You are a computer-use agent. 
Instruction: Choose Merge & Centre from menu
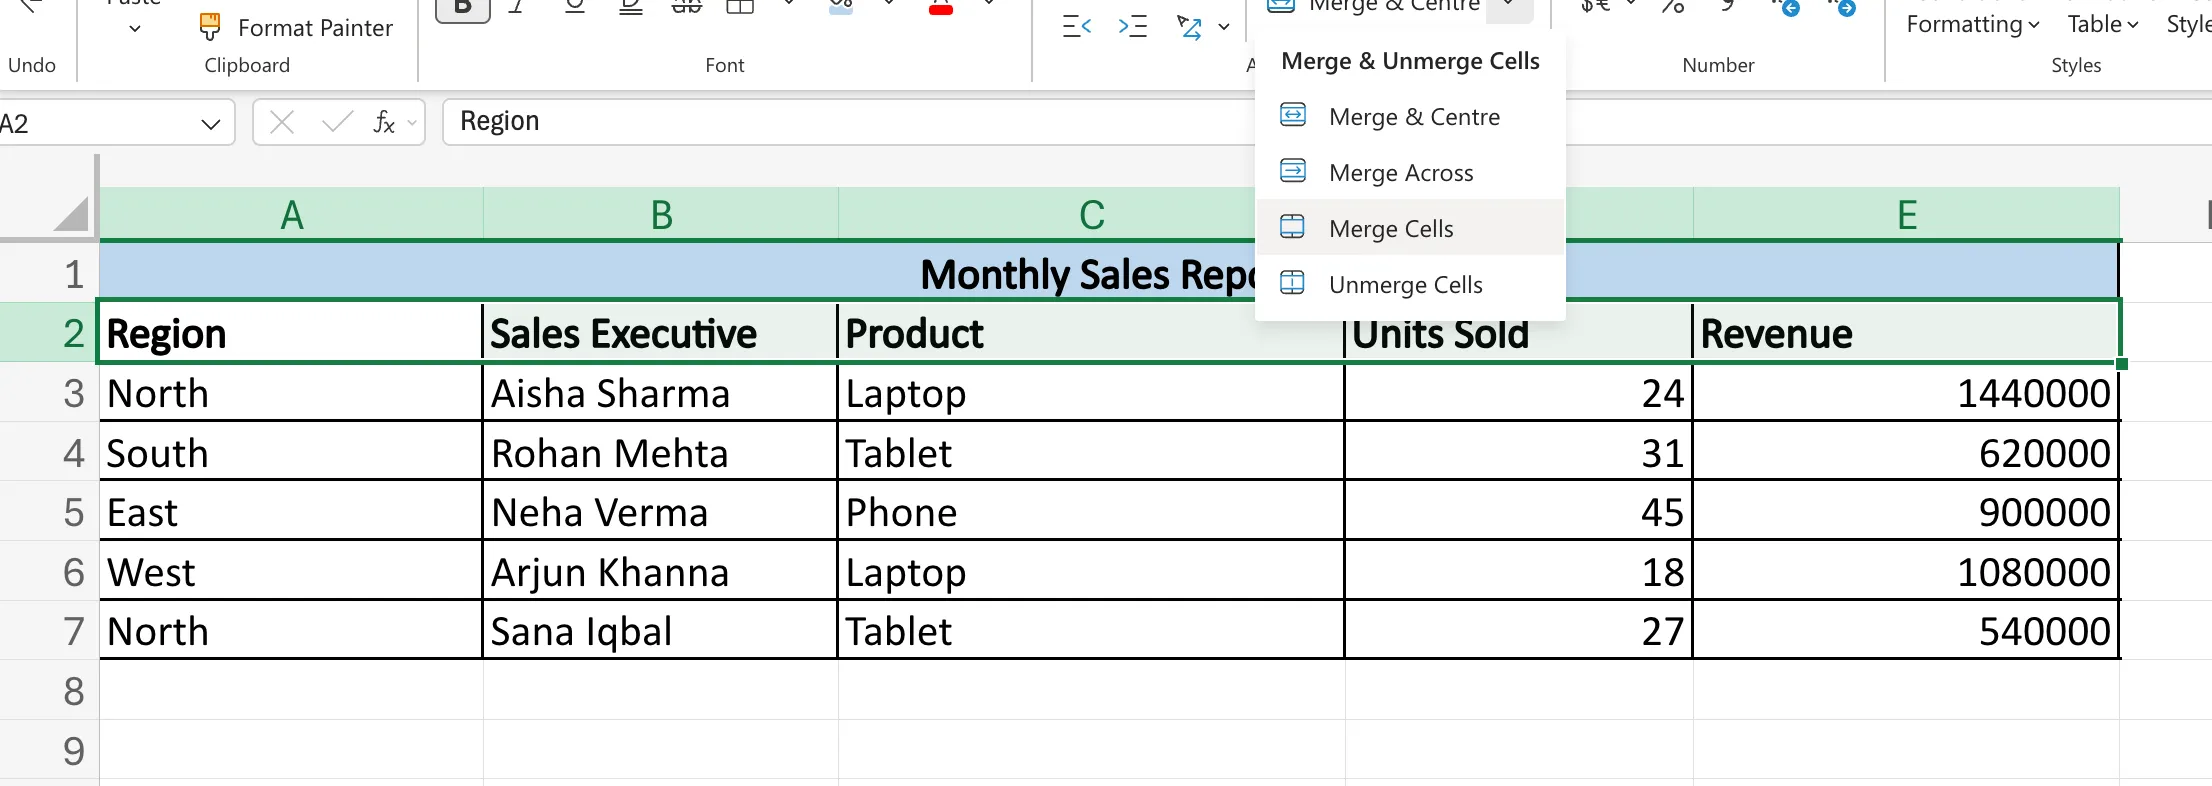point(1413,117)
